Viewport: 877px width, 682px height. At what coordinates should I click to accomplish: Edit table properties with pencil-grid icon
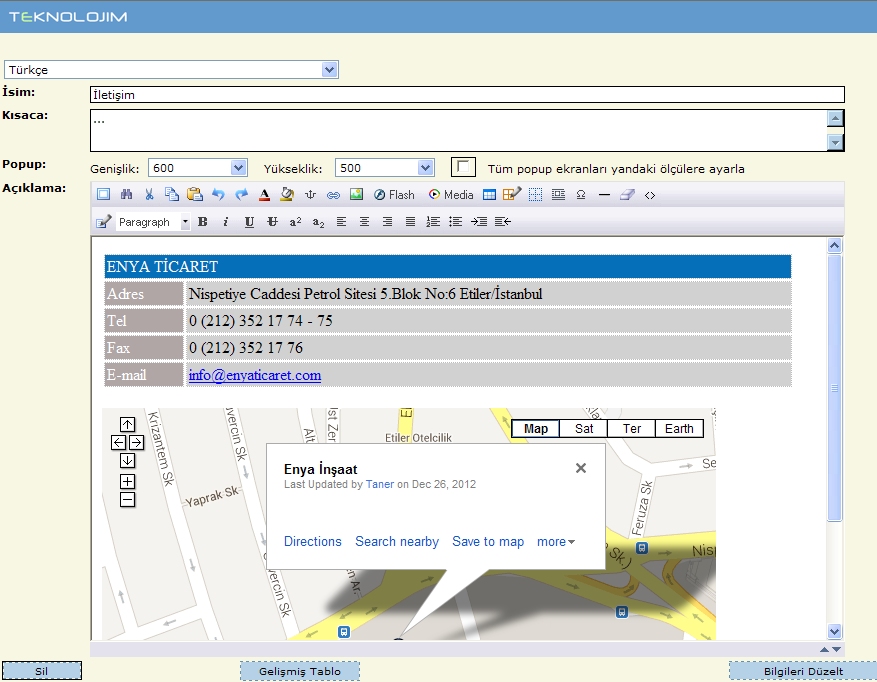(512, 194)
